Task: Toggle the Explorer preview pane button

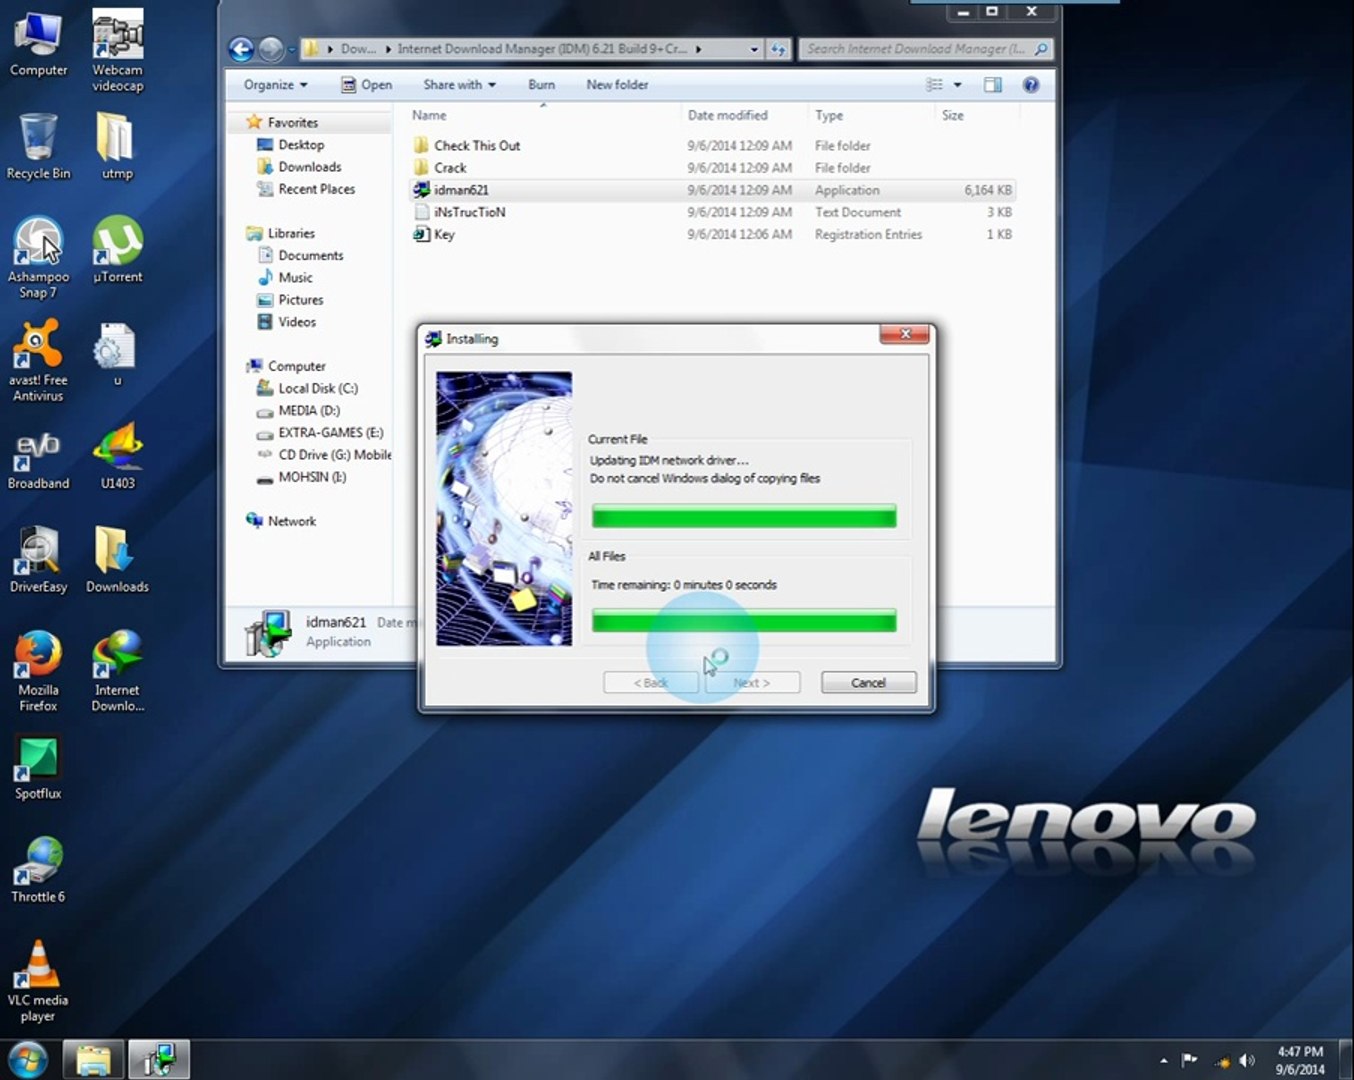Action: point(993,85)
